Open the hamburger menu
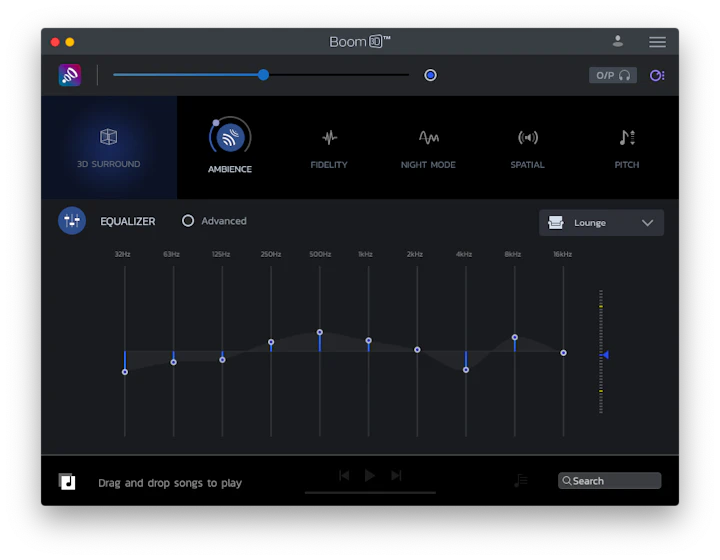The height and width of the screenshot is (560, 720). pyautogui.click(x=657, y=42)
